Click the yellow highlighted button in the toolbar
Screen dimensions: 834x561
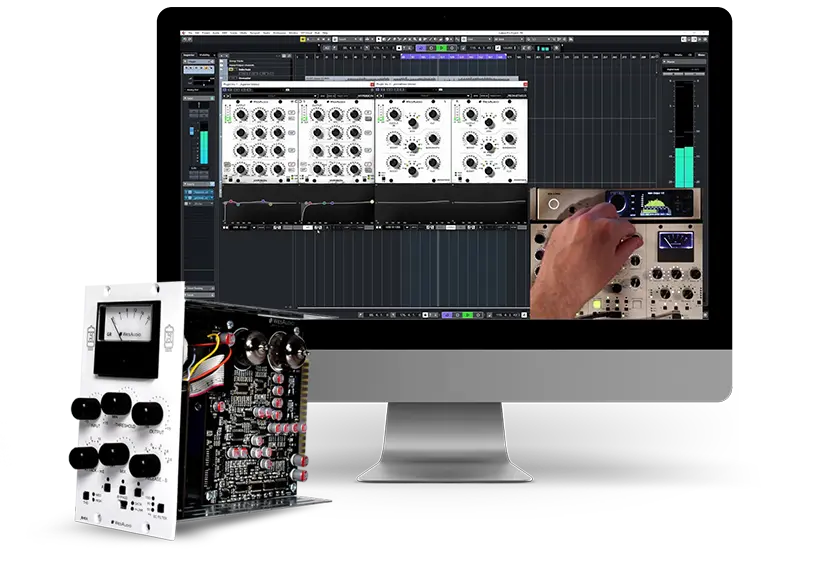click(x=303, y=39)
